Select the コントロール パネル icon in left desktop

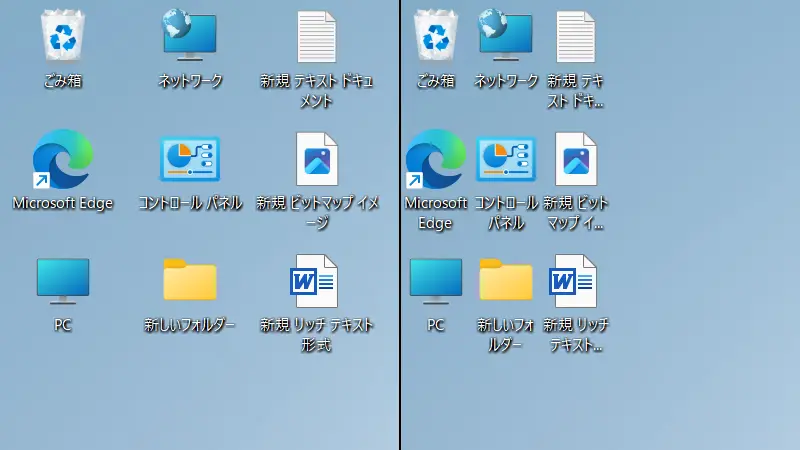pos(190,159)
